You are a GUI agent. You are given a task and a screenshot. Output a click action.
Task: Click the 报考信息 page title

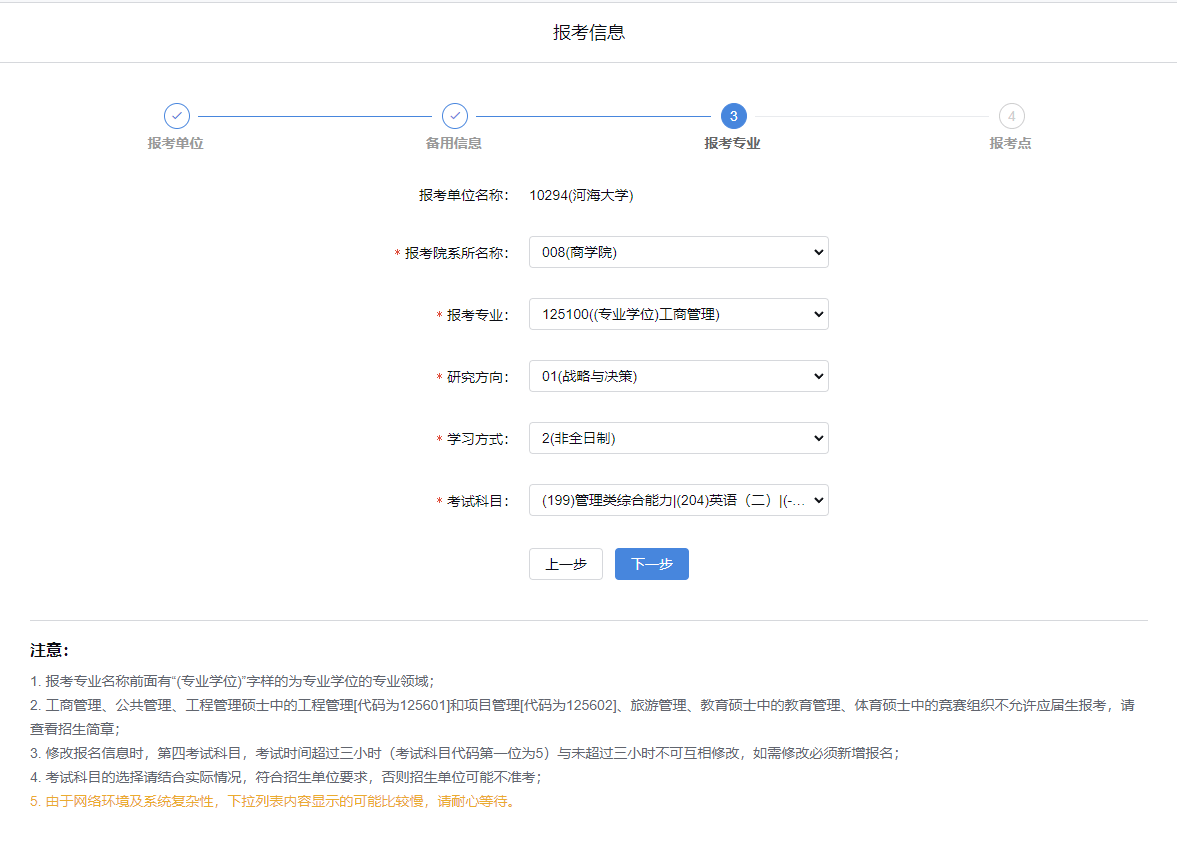pos(588,32)
